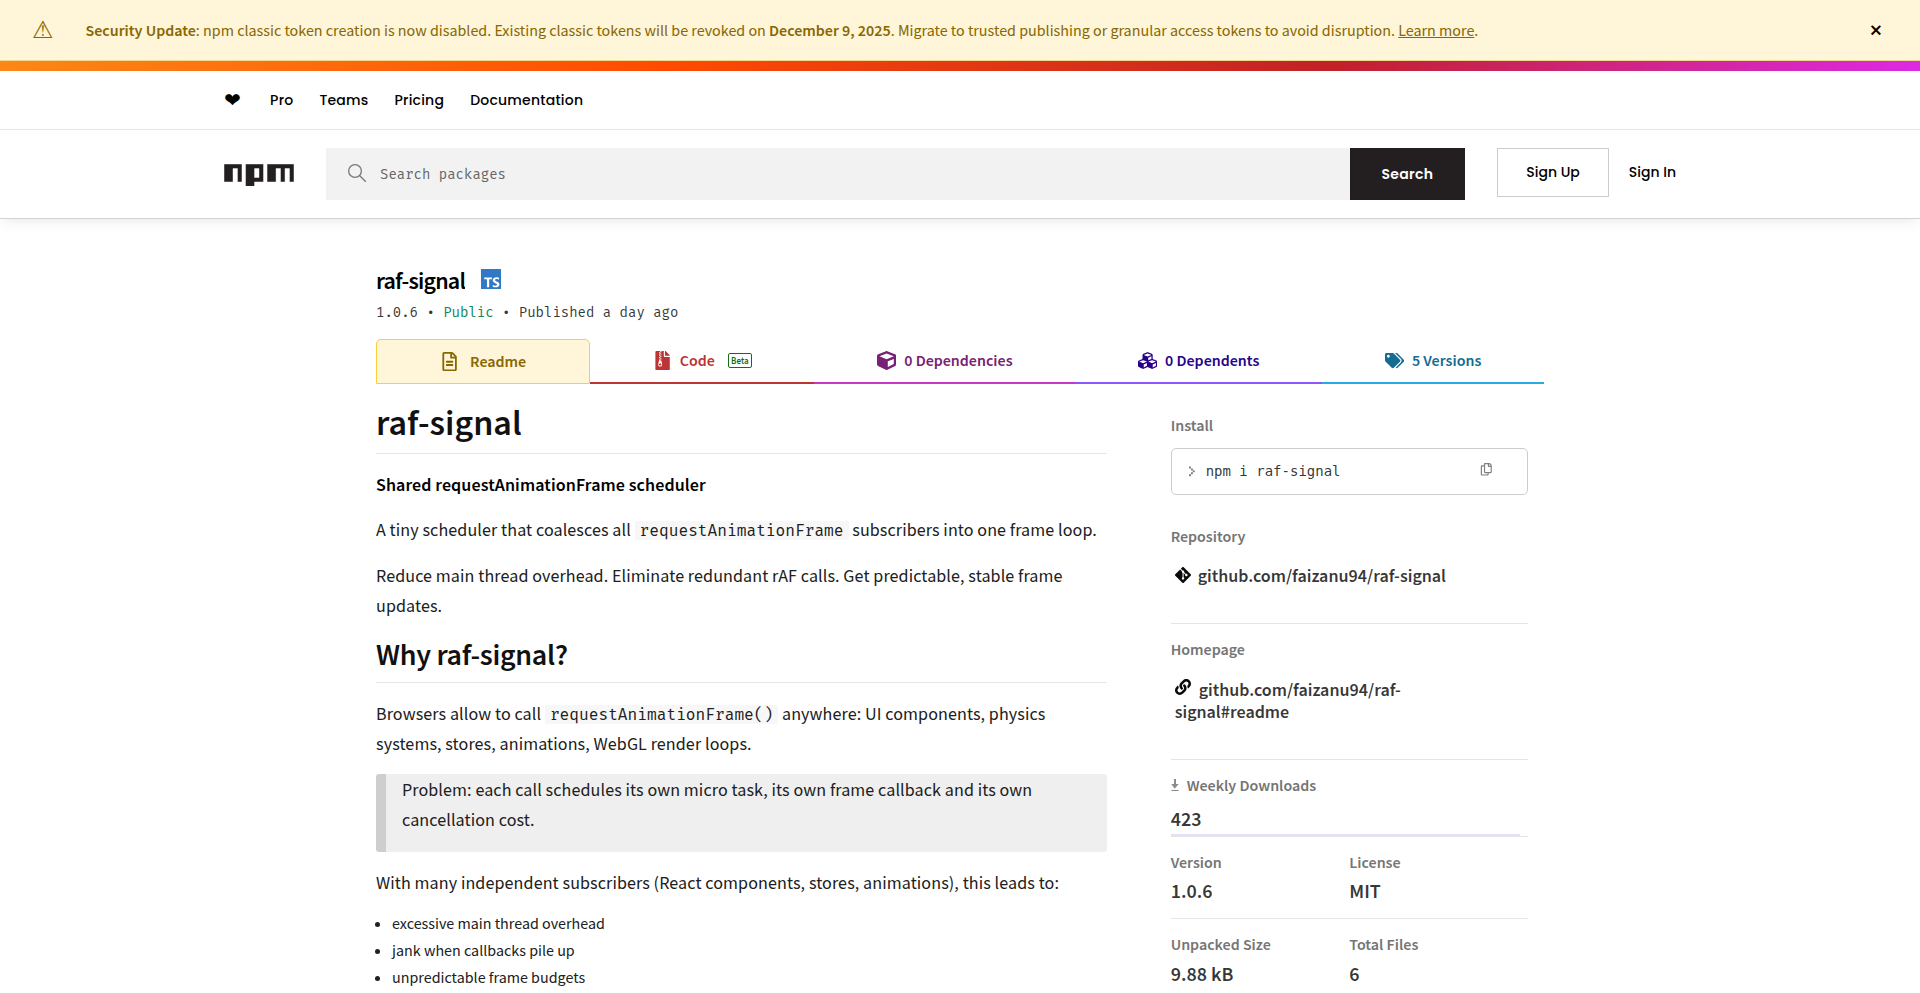Viewport: 1920px width, 993px height.
Task: Click the Beta badge on the Code tab
Action: coord(740,361)
